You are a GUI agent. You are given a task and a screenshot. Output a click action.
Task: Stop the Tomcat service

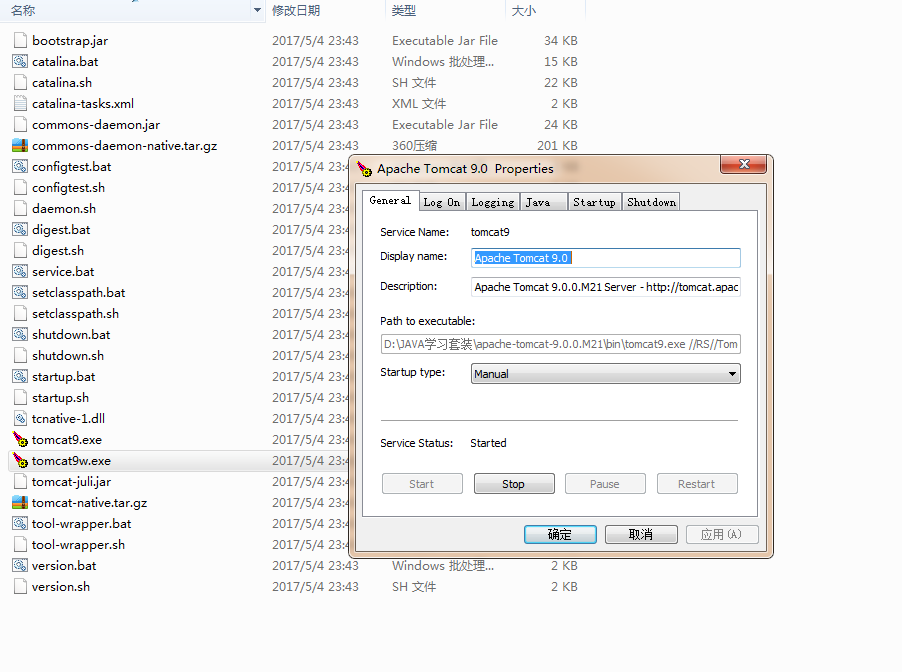point(514,484)
